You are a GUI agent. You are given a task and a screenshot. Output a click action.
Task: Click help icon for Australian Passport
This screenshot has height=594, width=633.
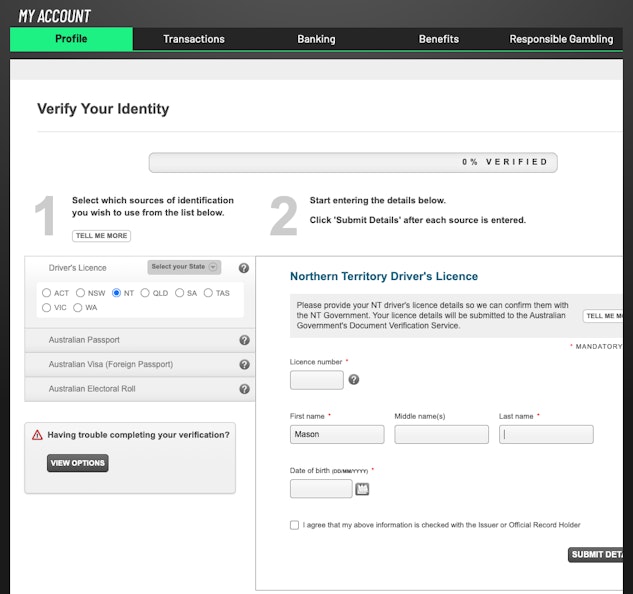coord(244,340)
